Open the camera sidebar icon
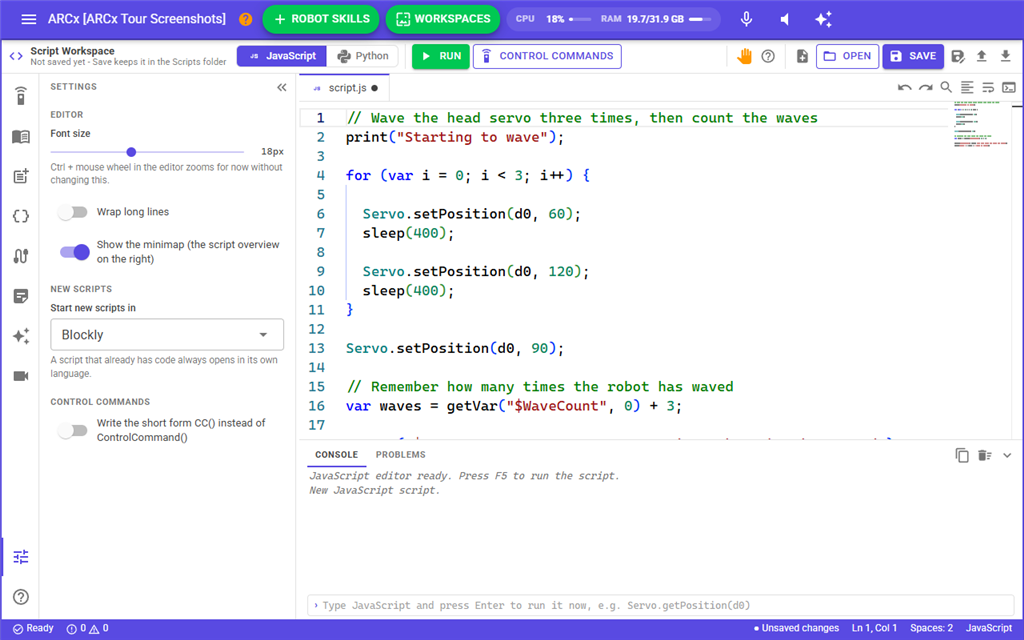The width and height of the screenshot is (1024, 640). click(21, 376)
